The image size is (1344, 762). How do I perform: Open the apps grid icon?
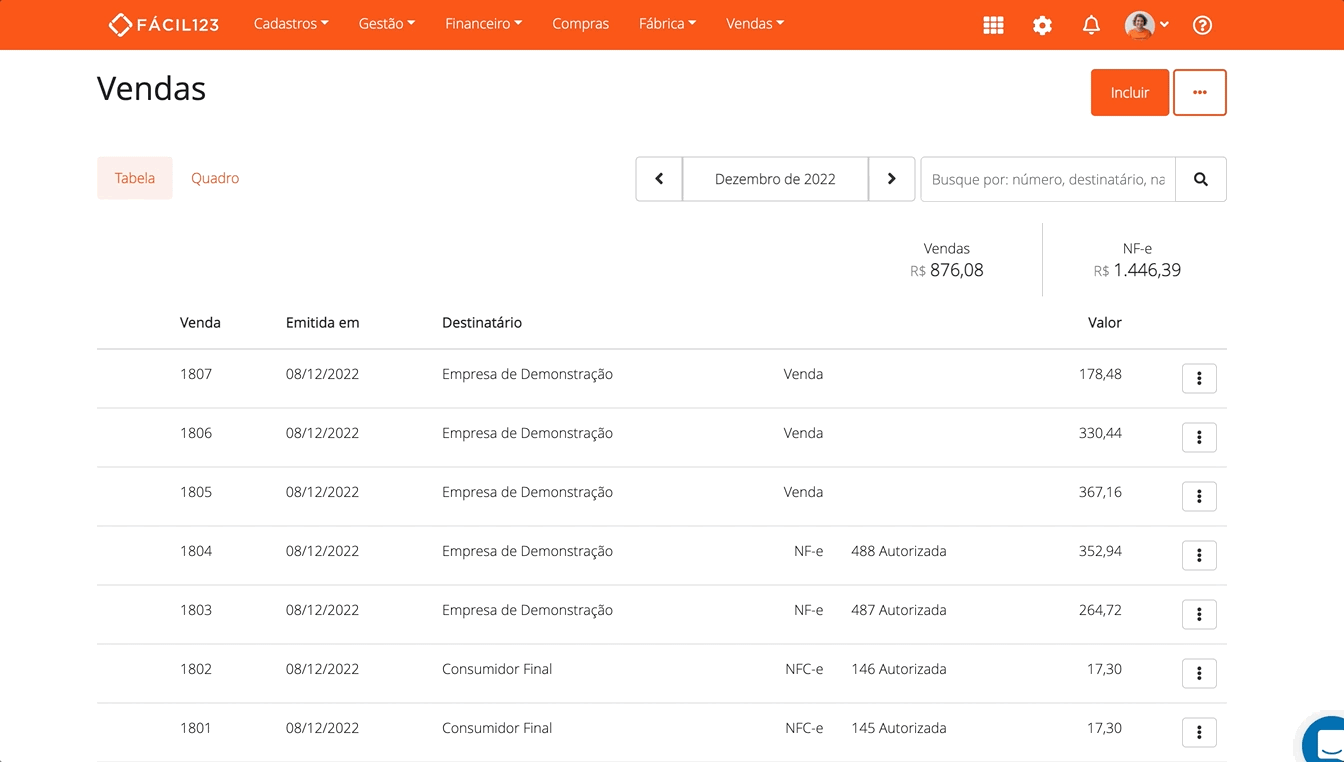[993, 25]
